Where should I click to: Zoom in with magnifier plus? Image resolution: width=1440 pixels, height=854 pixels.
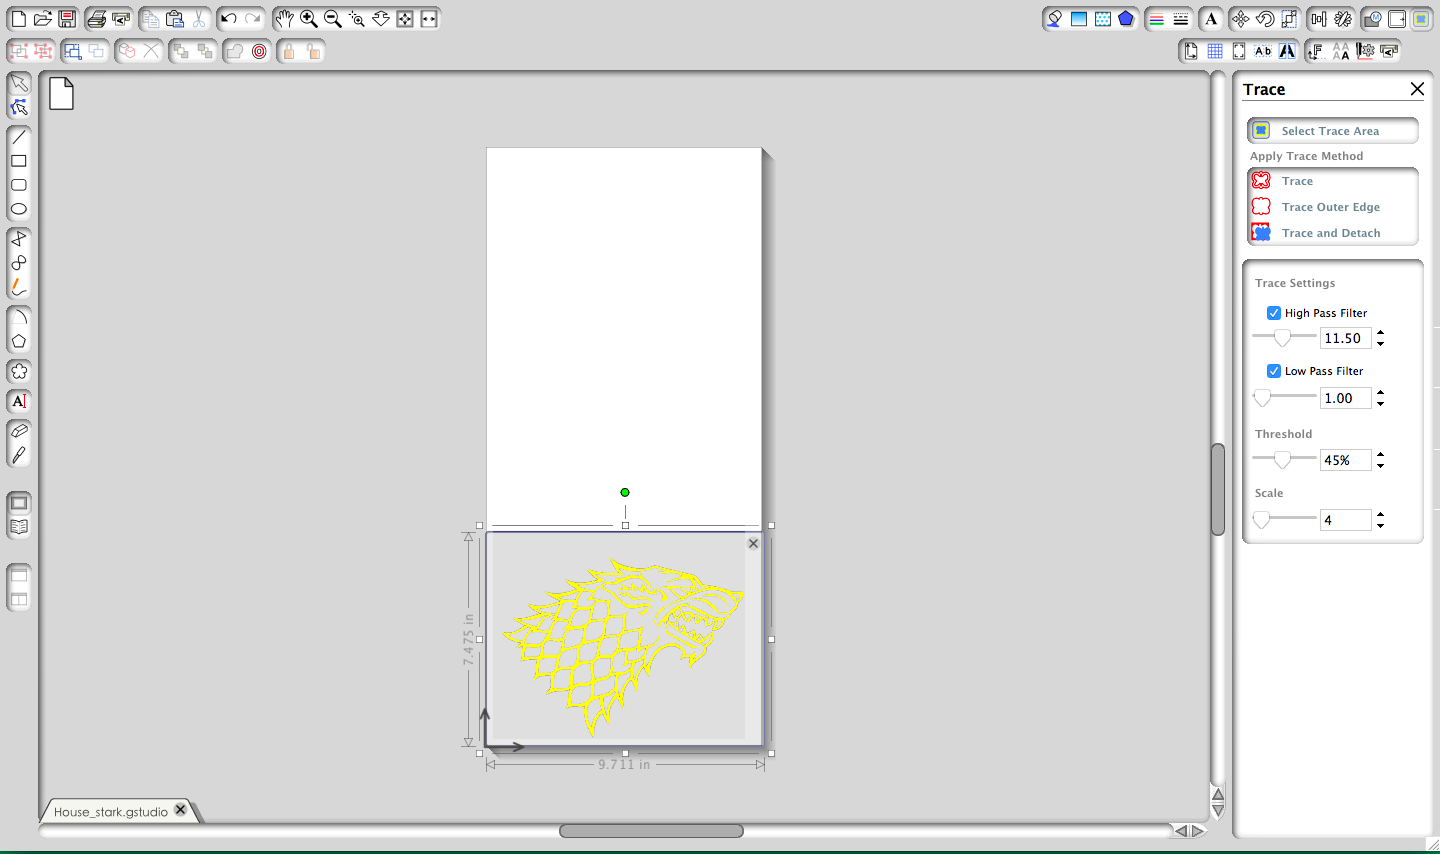coord(309,19)
